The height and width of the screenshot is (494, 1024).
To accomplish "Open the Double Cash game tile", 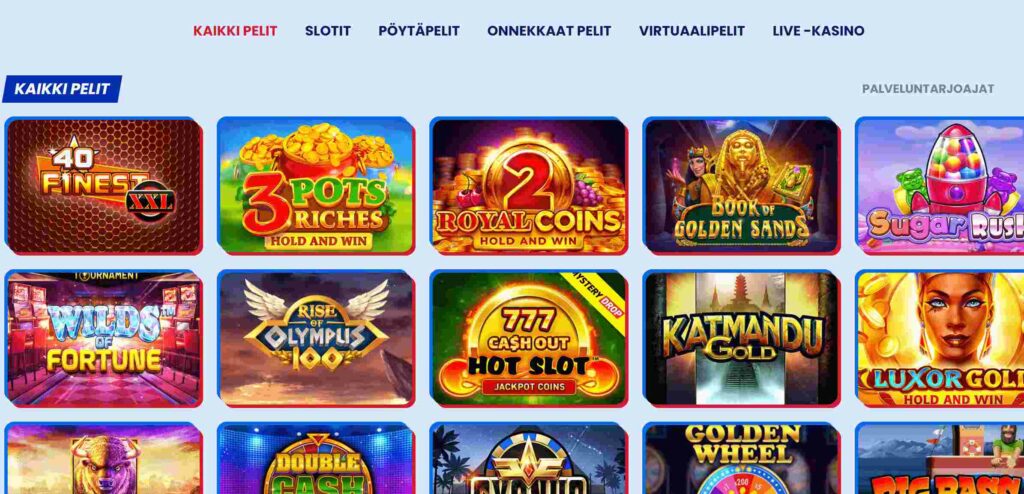I will click(x=316, y=458).
